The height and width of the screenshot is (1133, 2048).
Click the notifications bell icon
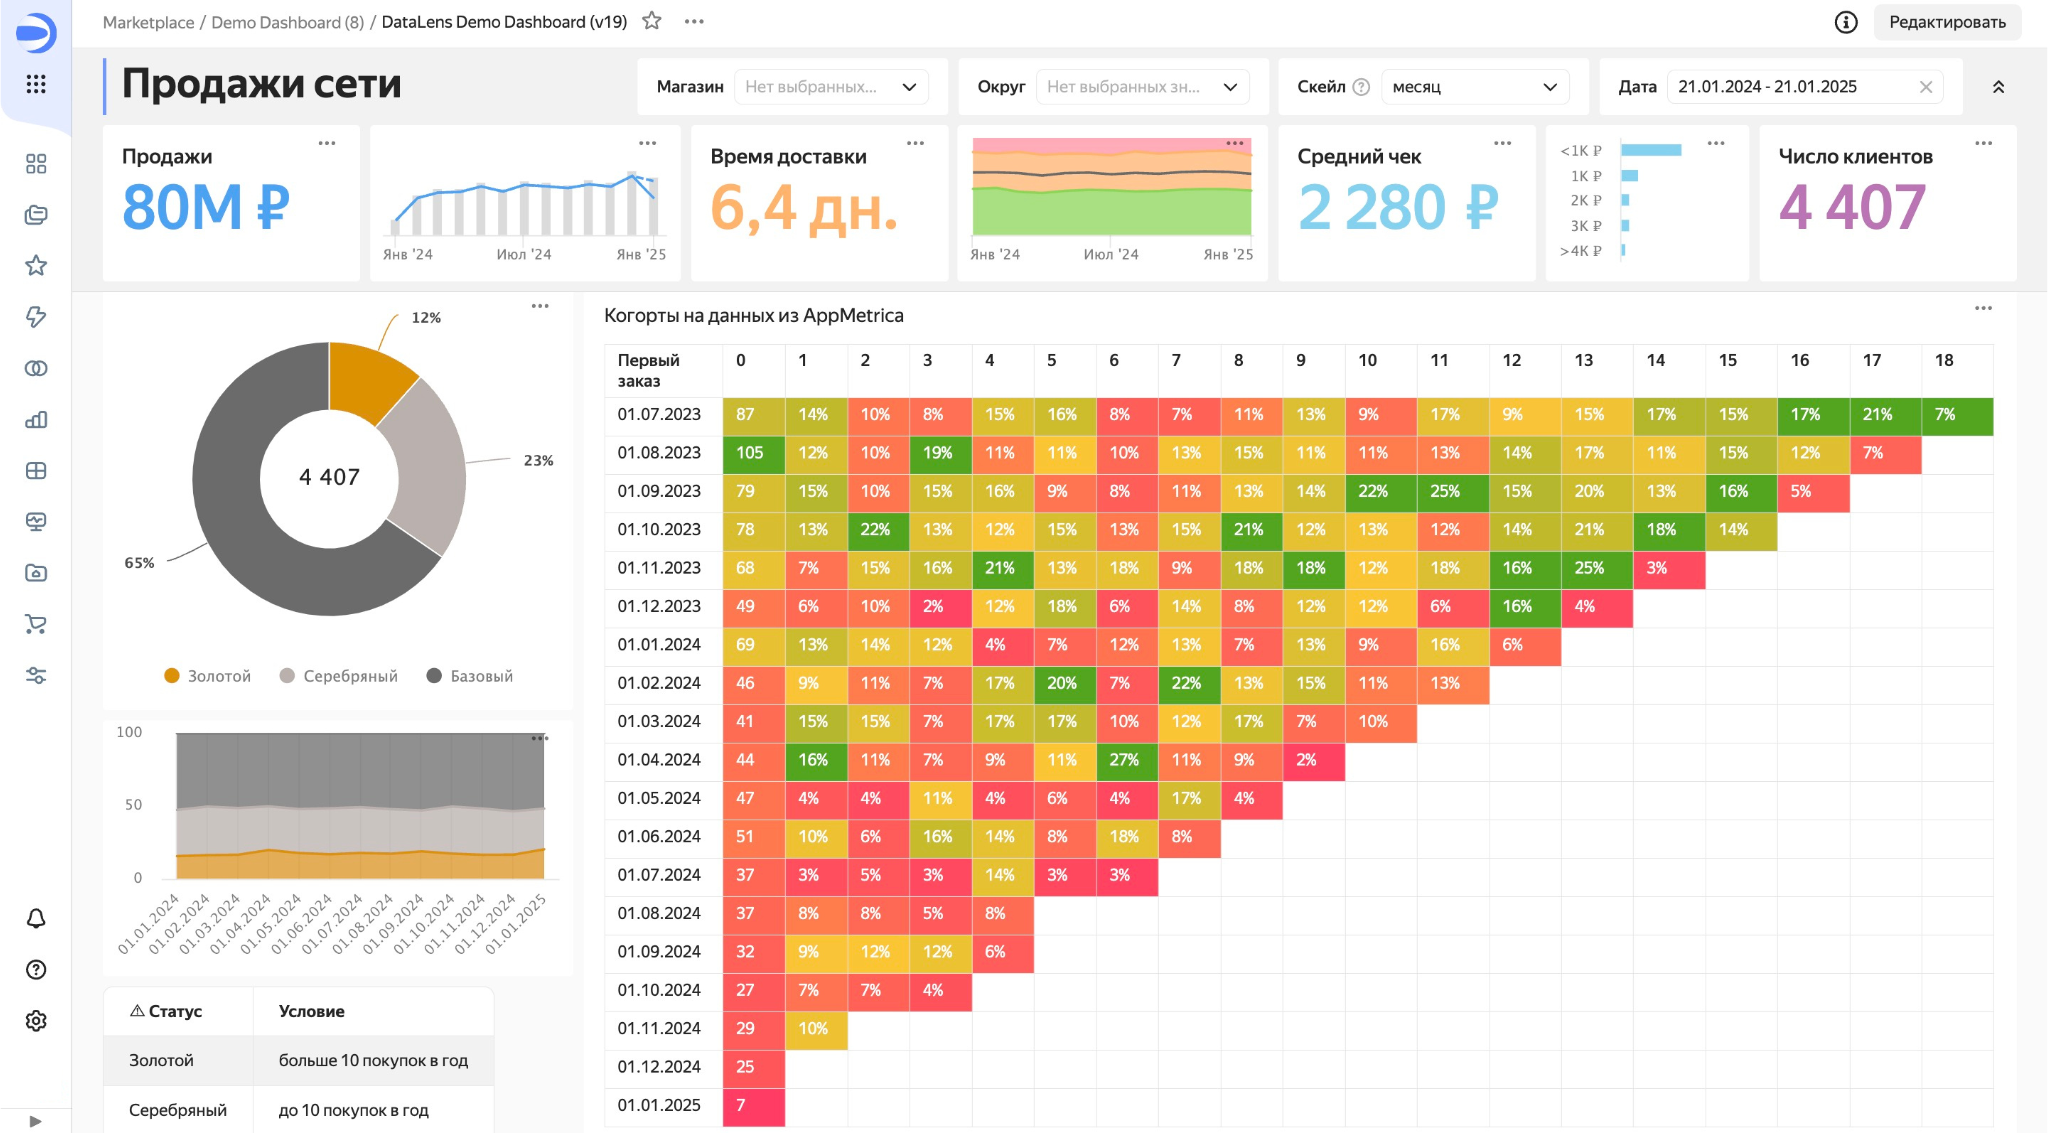pos(36,918)
